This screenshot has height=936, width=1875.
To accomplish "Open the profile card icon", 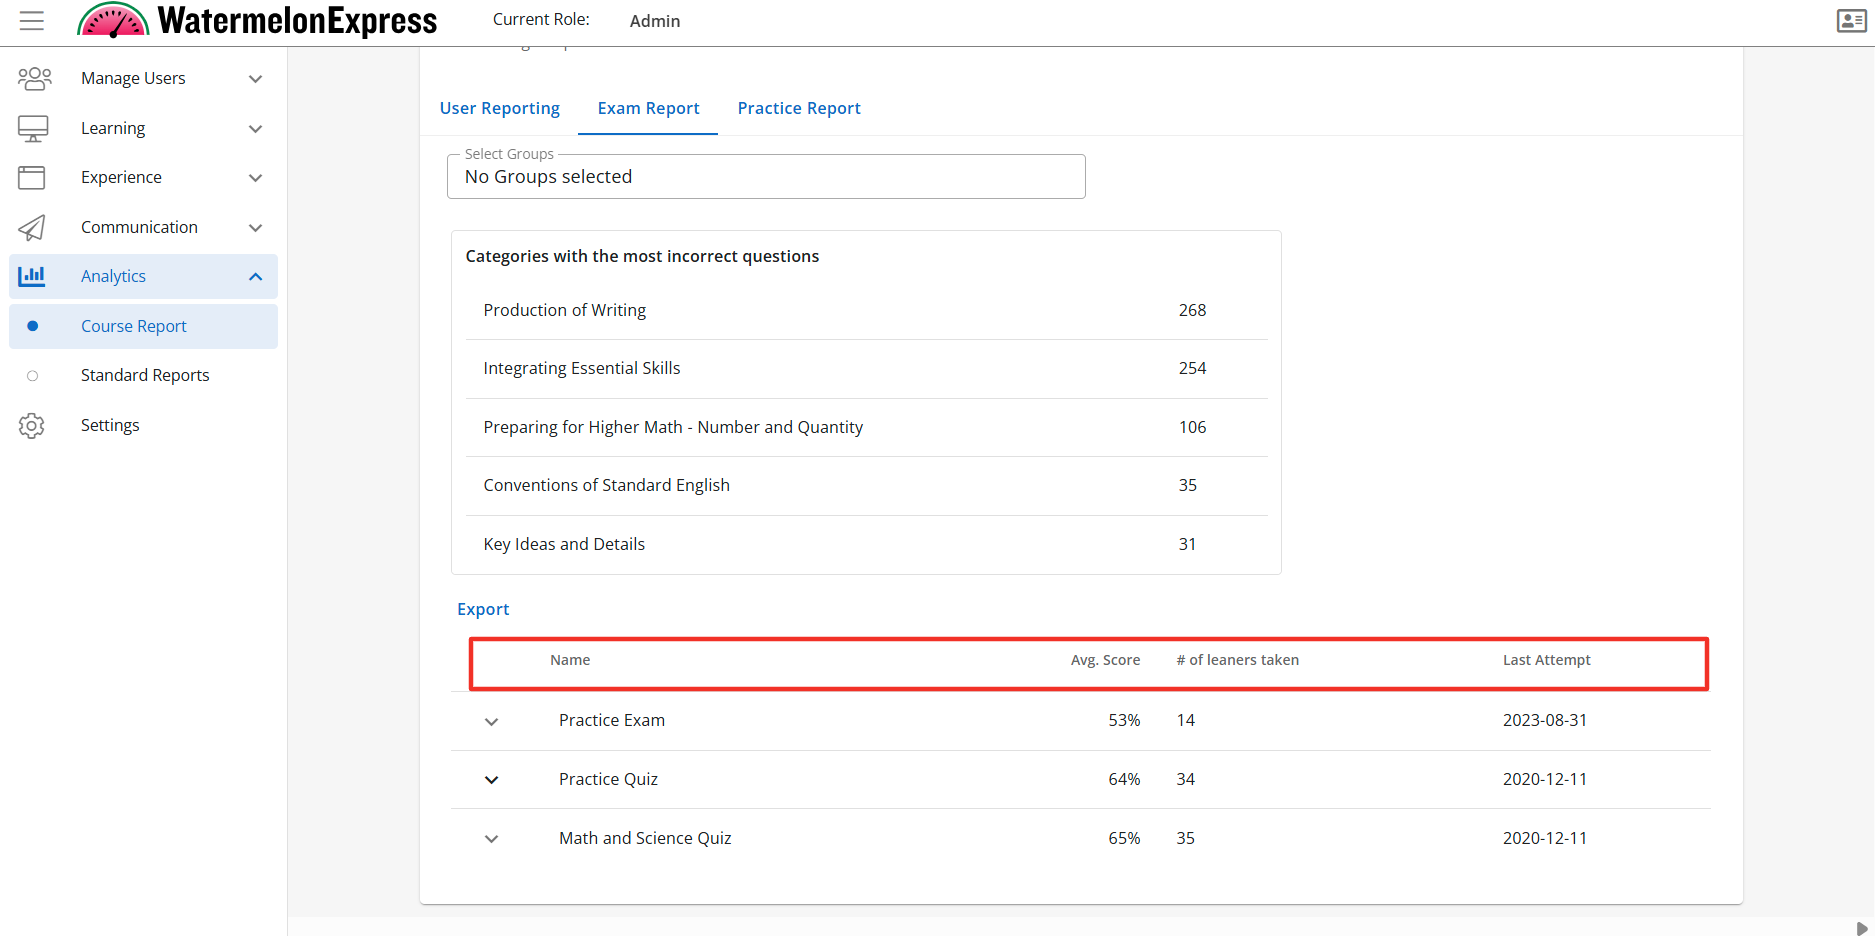I will [x=1851, y=21].
